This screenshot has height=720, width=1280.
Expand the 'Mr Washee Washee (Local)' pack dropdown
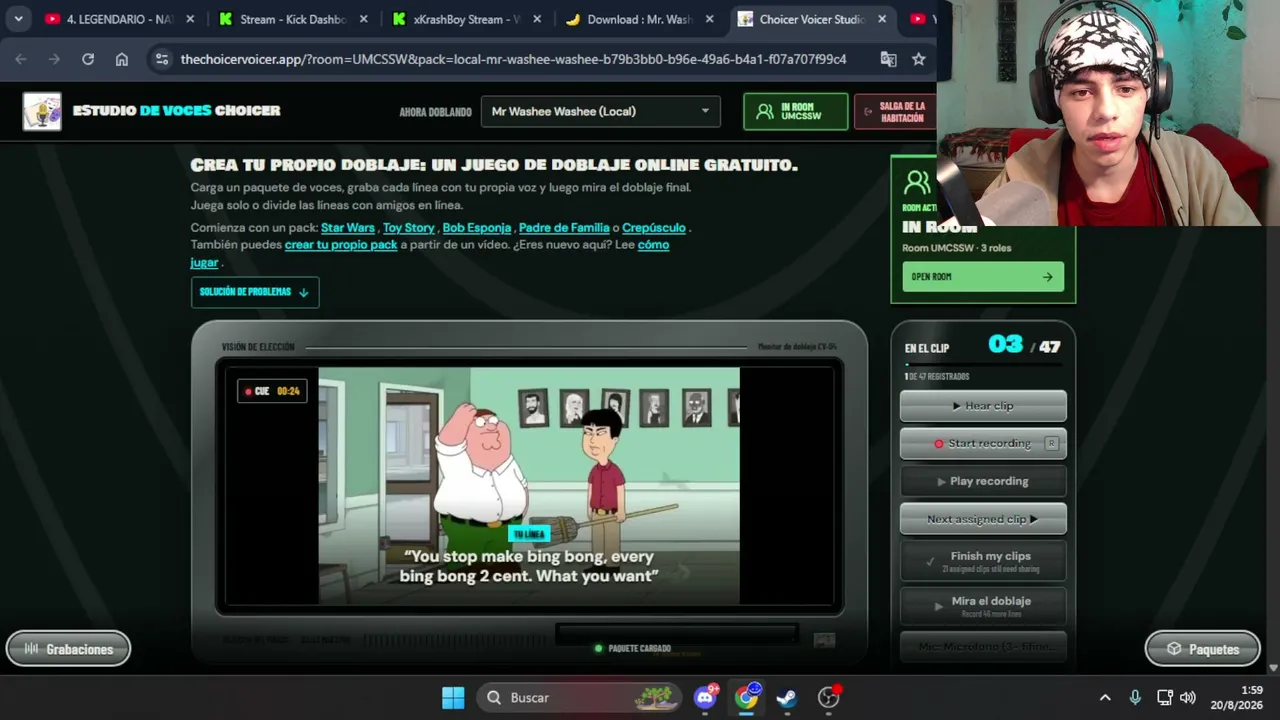(x=600, y=111)
